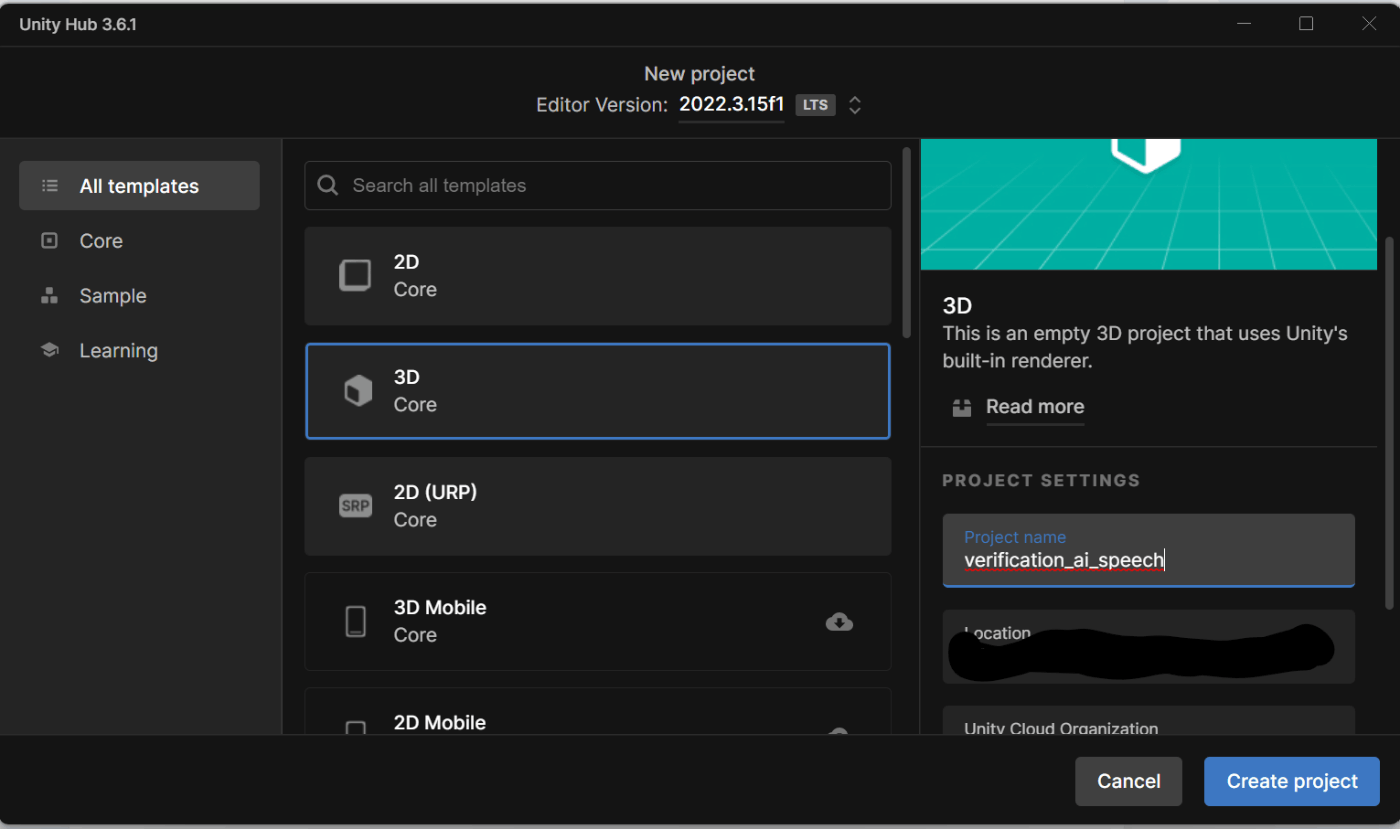The height and width of the screenshot is (829, 1400).
Task: Click the Cancel button
Action: [1128, 781]
